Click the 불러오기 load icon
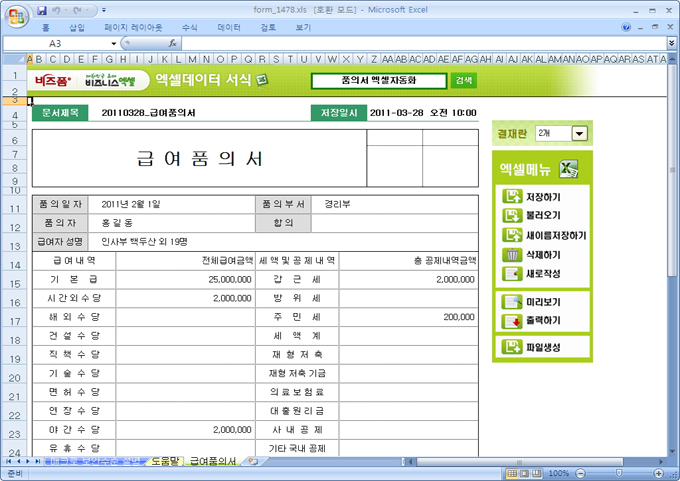 click(512, 215)
